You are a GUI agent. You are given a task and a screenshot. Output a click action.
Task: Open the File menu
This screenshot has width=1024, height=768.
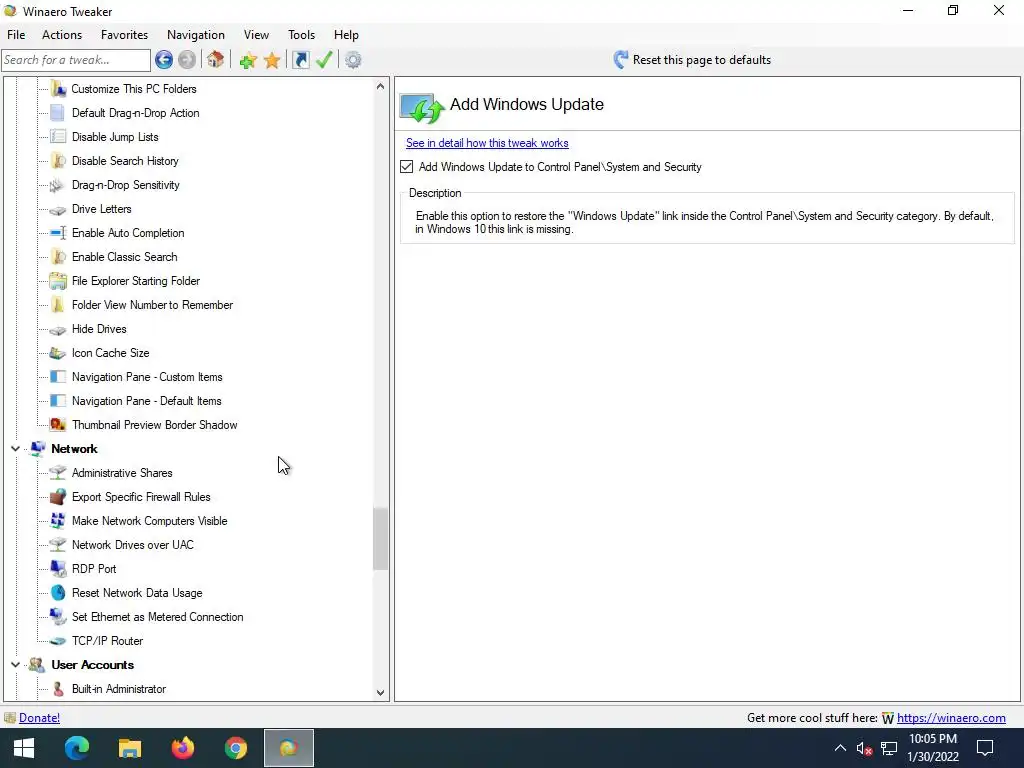point(16,35)
